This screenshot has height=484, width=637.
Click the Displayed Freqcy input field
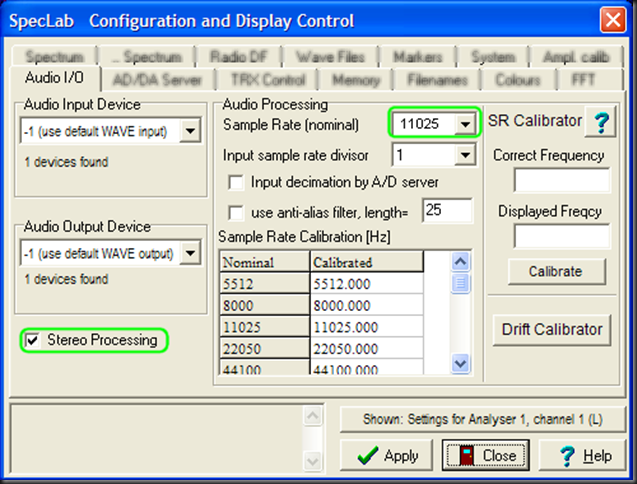(562, 236)
